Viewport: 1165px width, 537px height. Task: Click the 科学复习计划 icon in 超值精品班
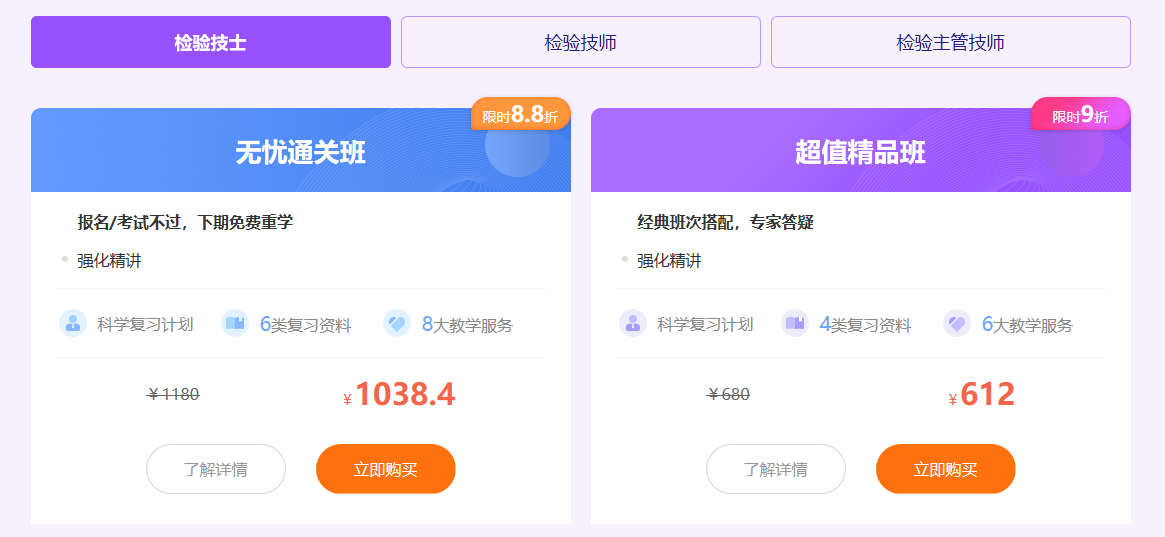[x=633, y=323]
